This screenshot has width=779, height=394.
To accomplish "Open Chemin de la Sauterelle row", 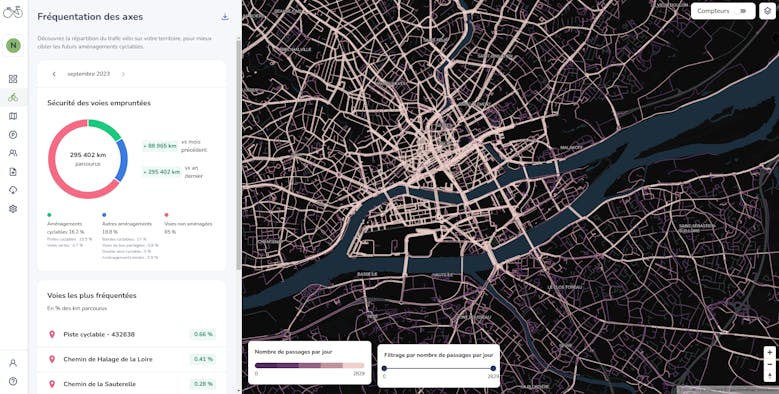I will pyautogui.click(x=132, y=384).
